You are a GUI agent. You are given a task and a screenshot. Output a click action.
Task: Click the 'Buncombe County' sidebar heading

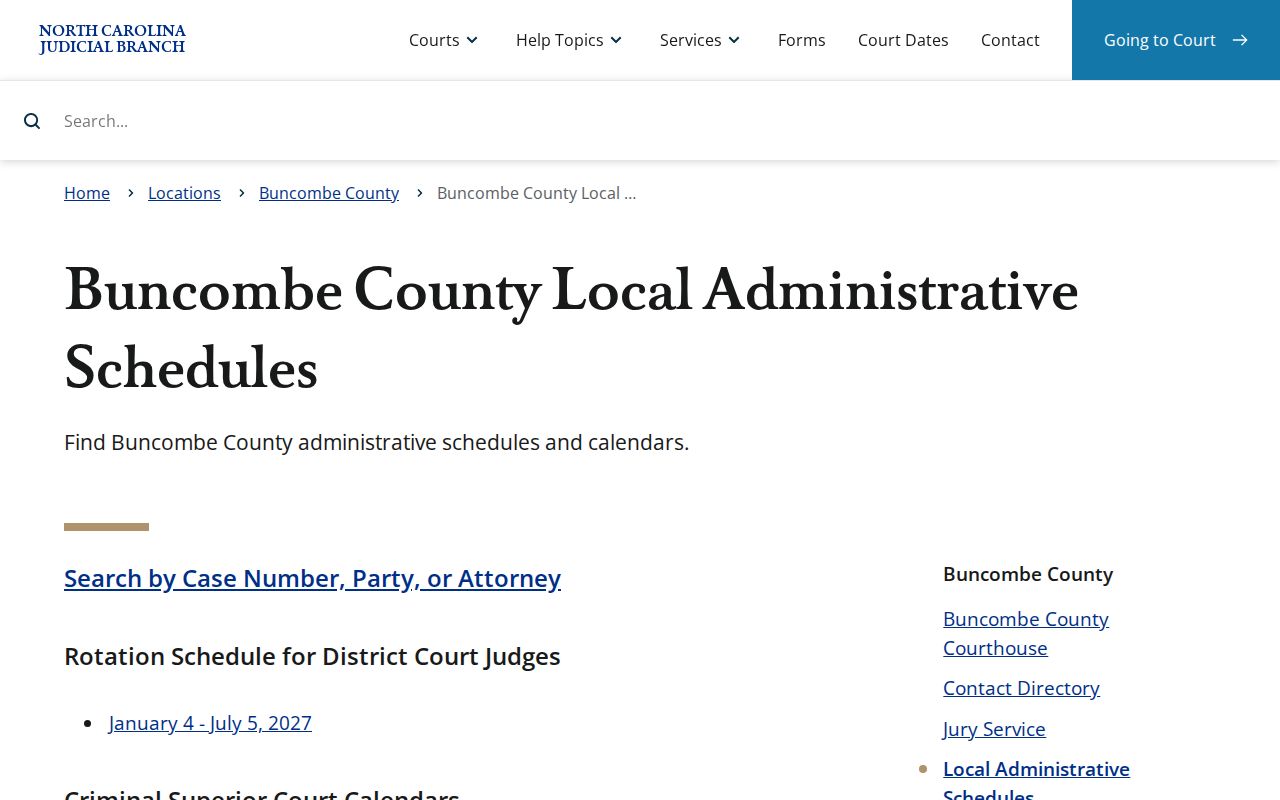pyautogui.click(x=1028, y=574)
